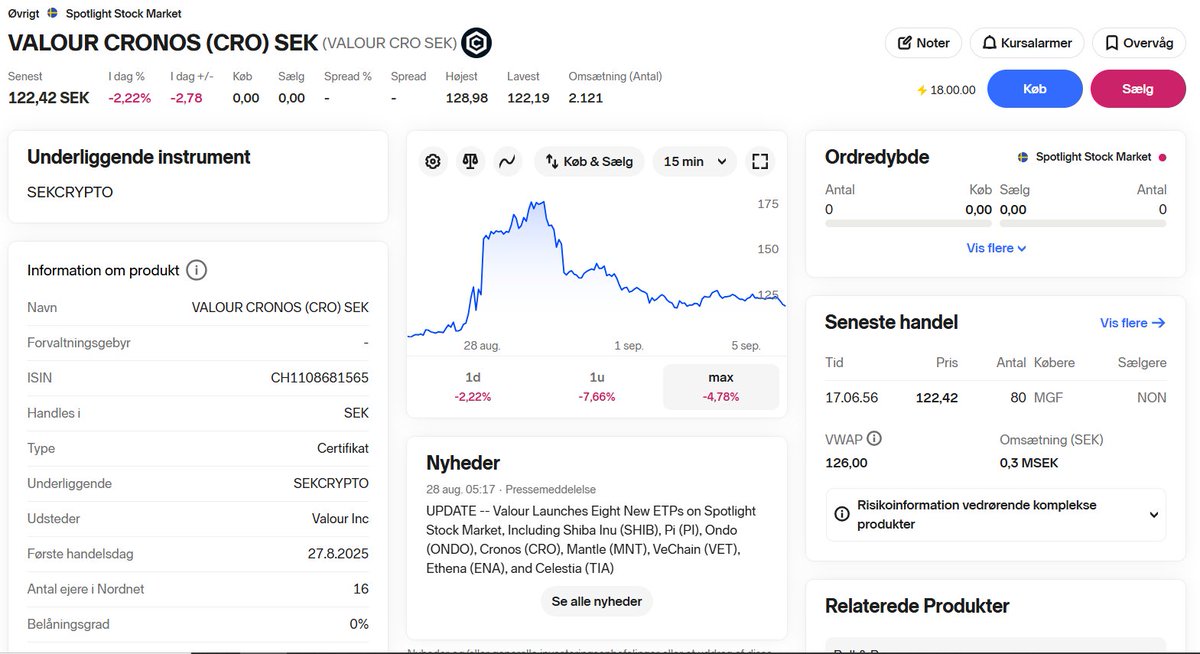Click the blue Køb button

click(x=1034, y=88)
